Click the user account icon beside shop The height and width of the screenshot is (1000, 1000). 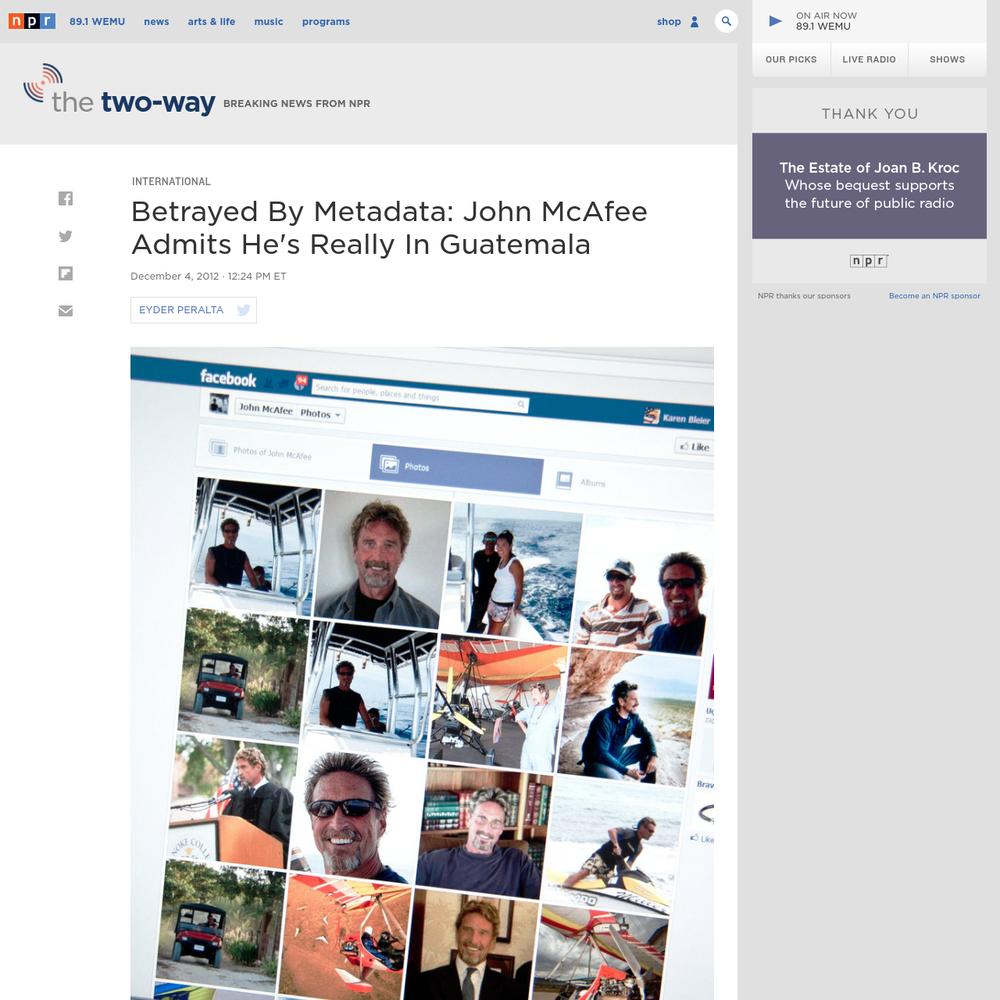click(x=695, y=22)
